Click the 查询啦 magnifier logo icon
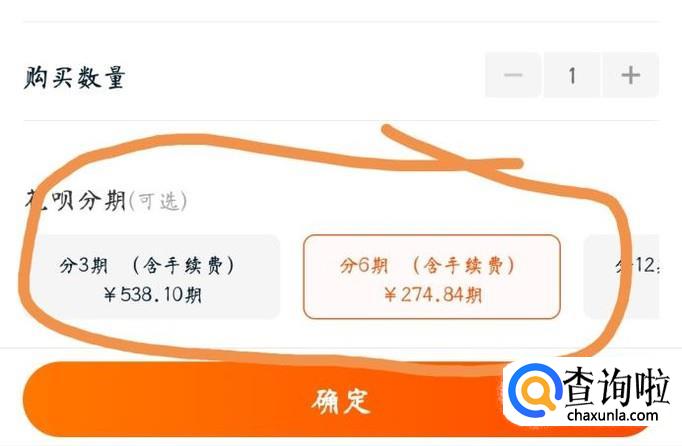This screenshot has height=446, width=682. pyautogui.click(x=534, y=390)
